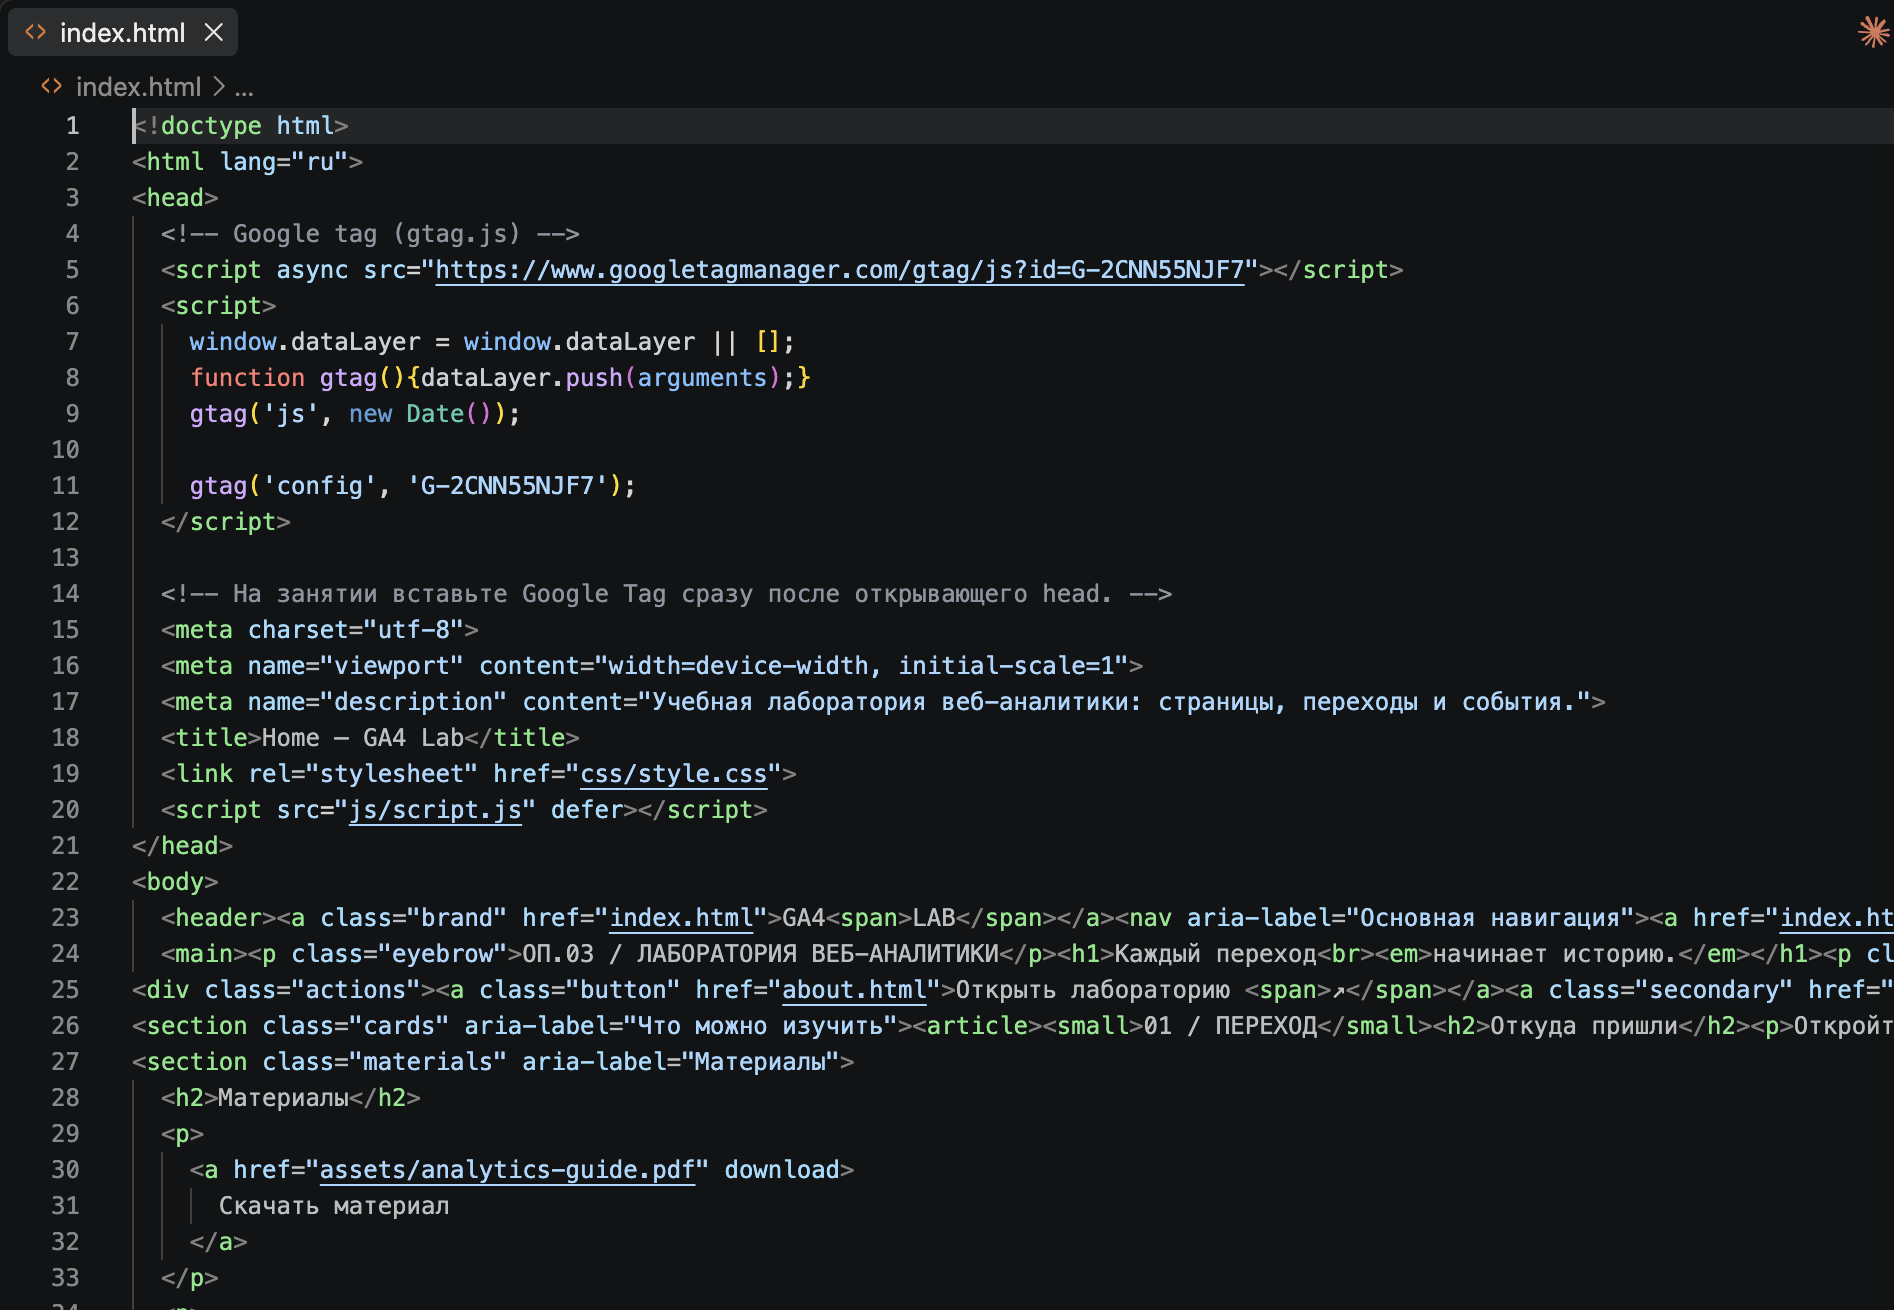Follow the about.html href link
Image resolution: width=1894 pixels, height=1310 pixels.
(855, 990)
